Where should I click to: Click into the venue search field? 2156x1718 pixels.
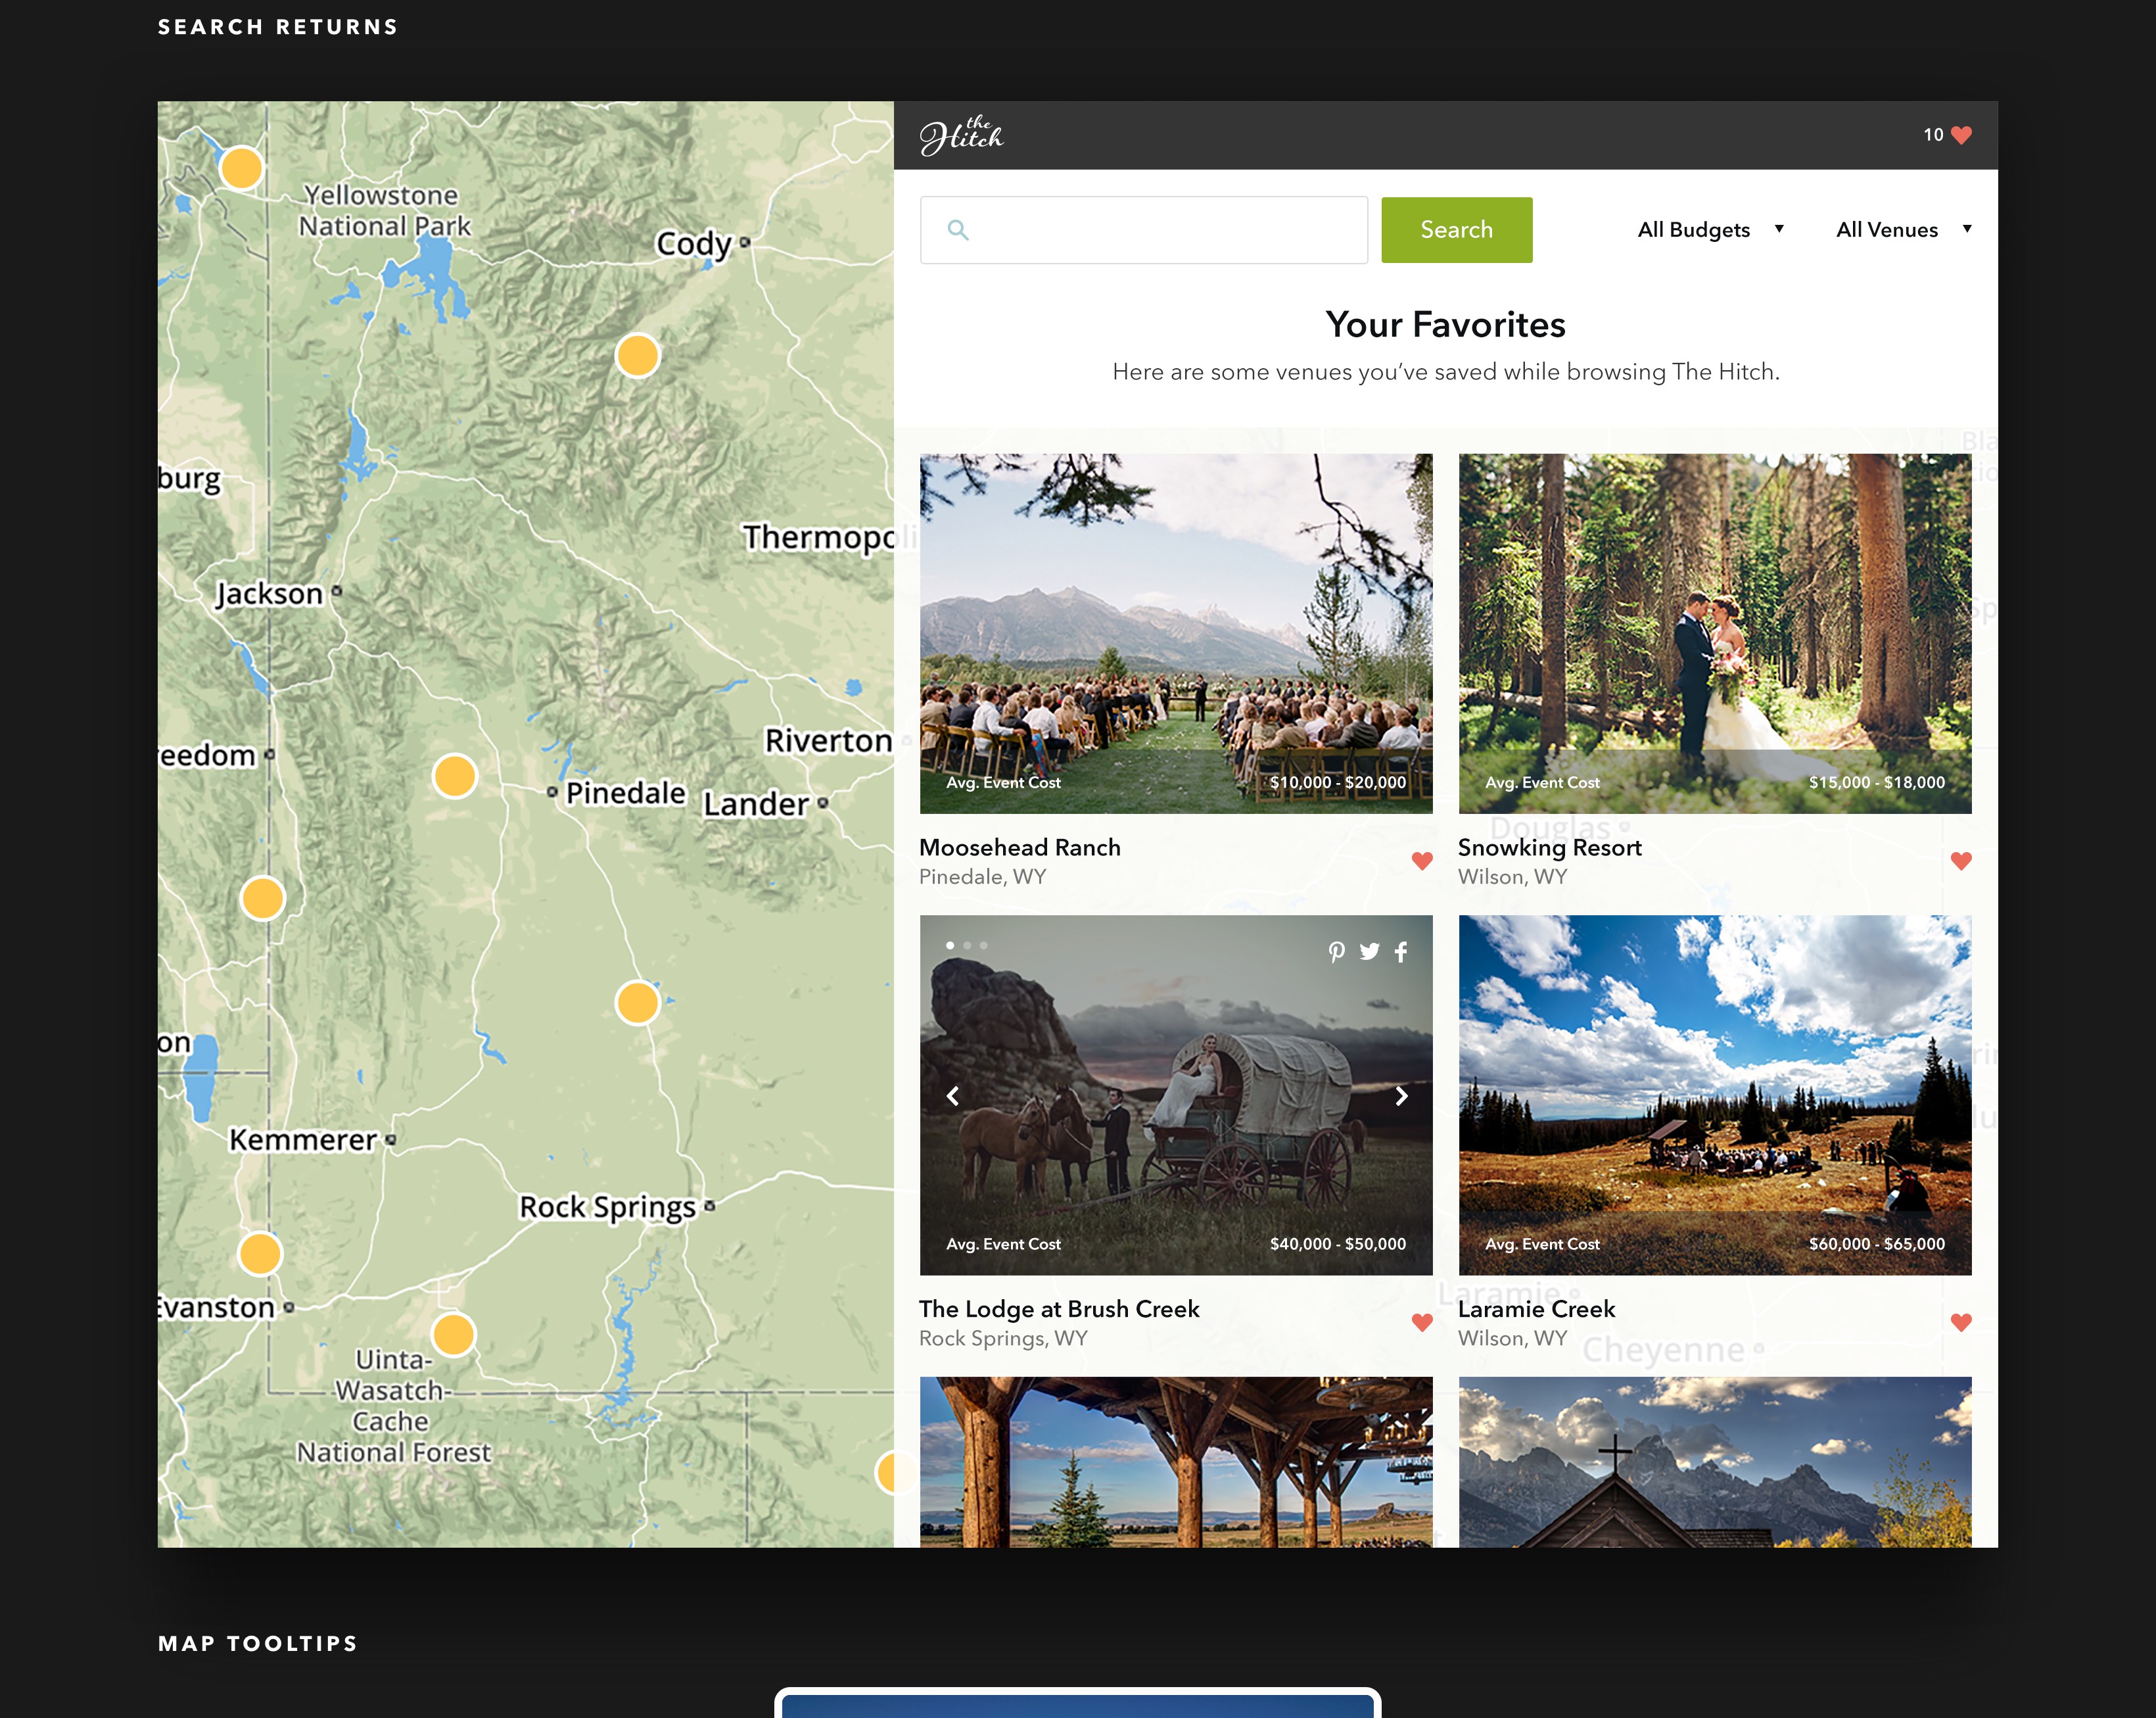point(1160,230)
